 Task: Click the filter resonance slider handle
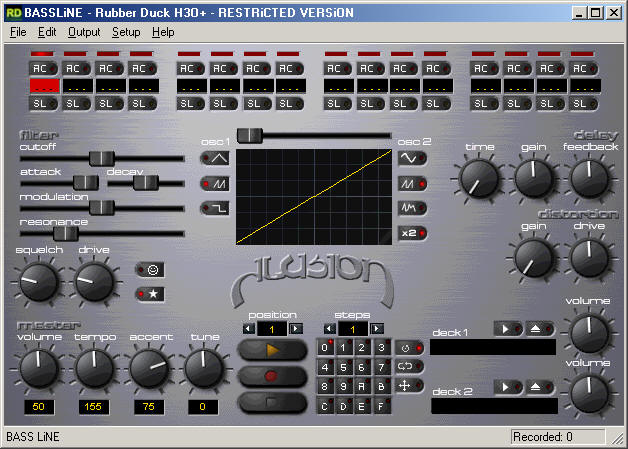66,234
